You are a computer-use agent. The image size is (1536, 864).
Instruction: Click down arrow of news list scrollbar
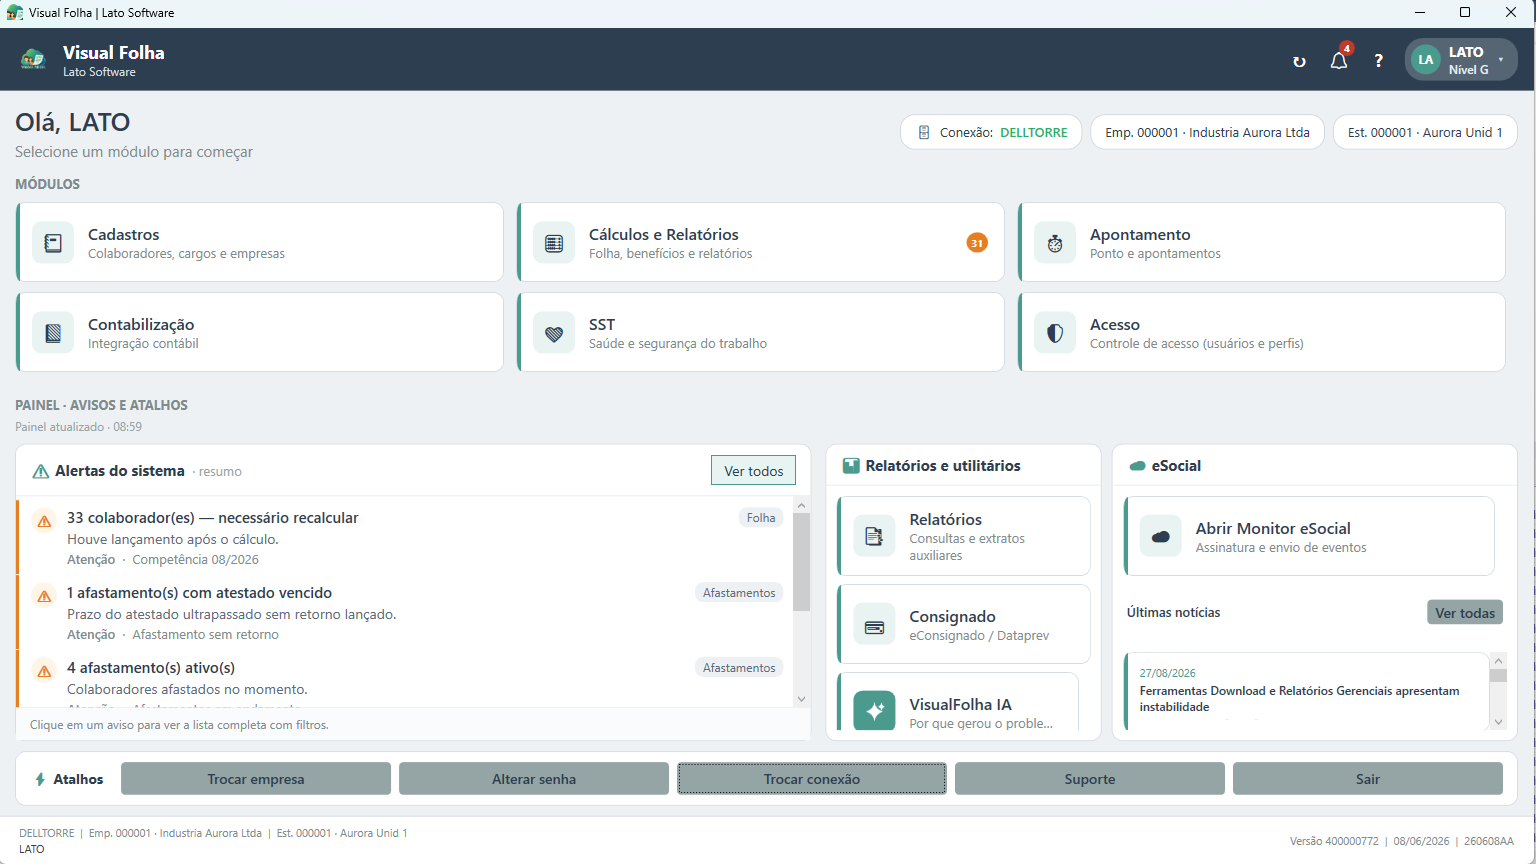coord(1498,722)
